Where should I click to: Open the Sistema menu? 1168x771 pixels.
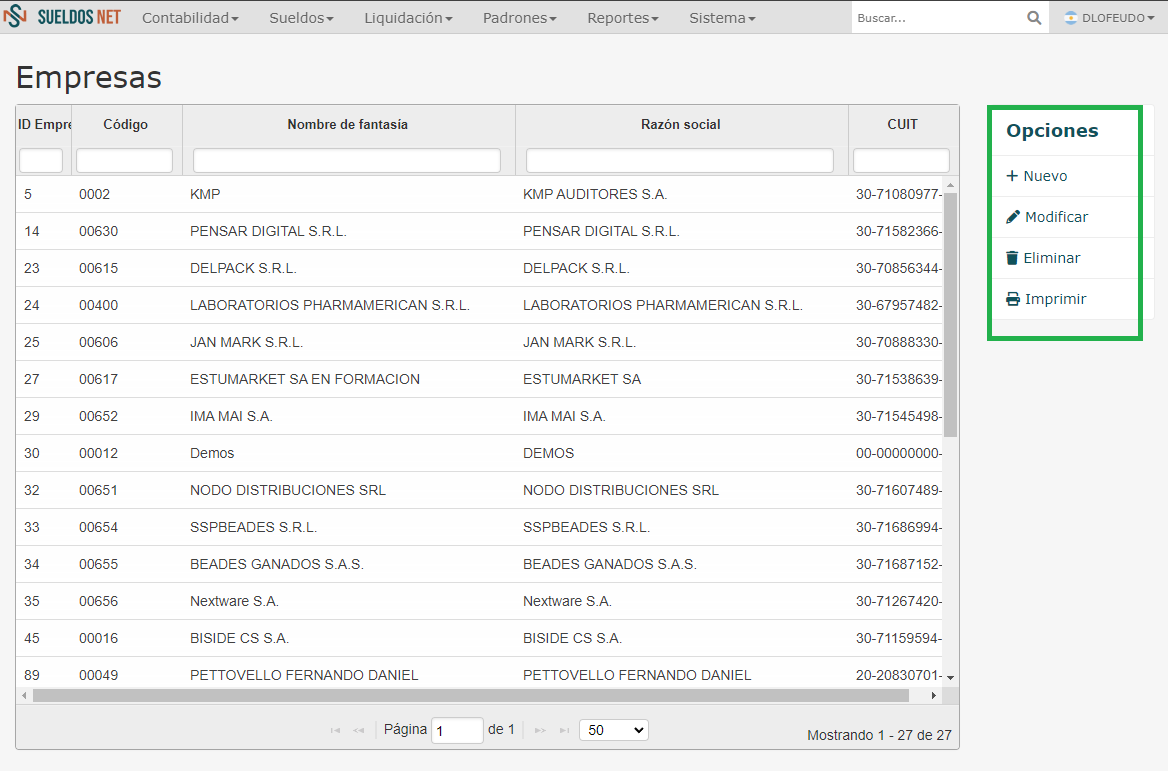pyautogui.click(x=722, y=18)
